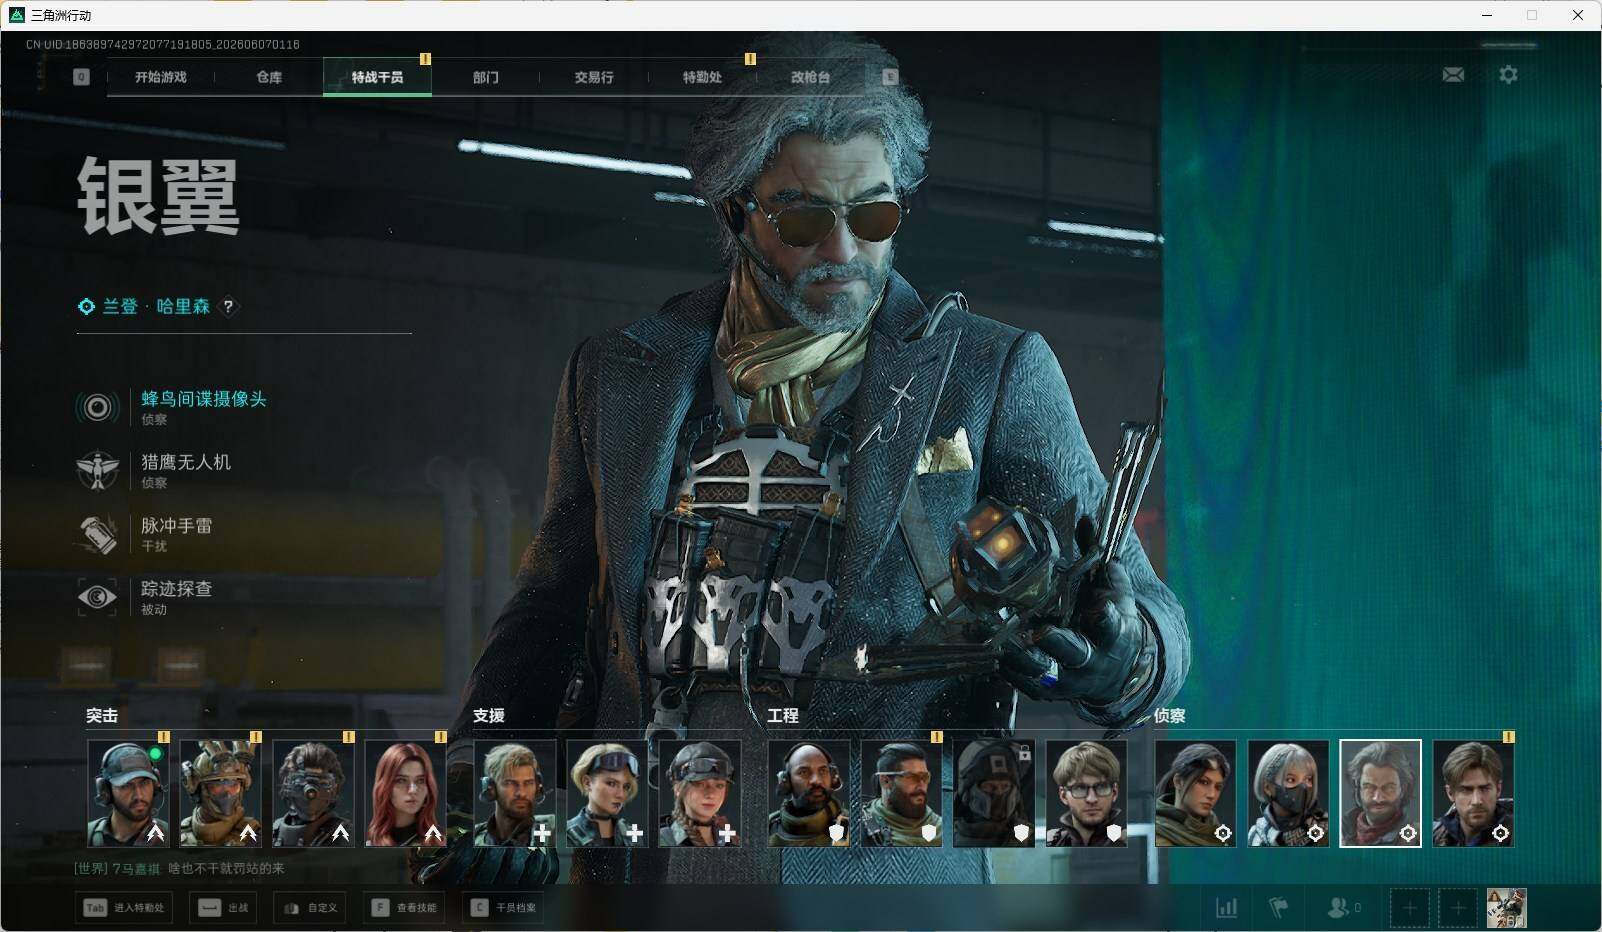Image resolution: width=1602 pixels, height=932 pixels.
Task: Select the 突击 operator with night-vision goggles
Action: 313,794
